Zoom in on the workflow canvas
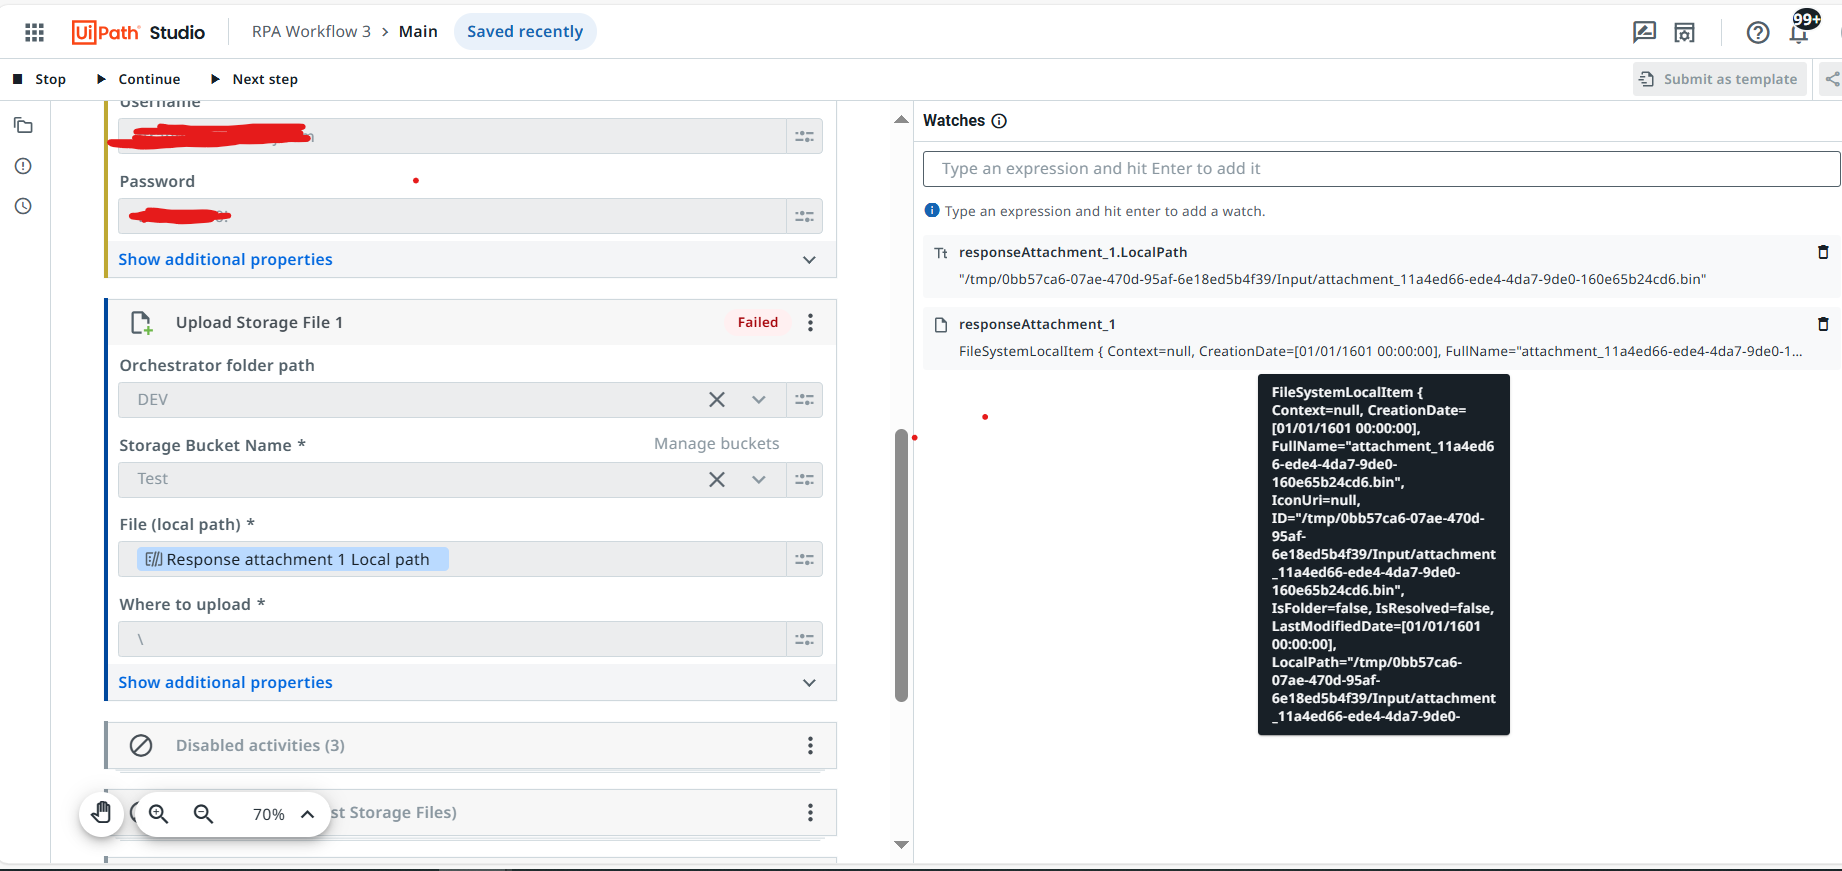 pos(158,814)
